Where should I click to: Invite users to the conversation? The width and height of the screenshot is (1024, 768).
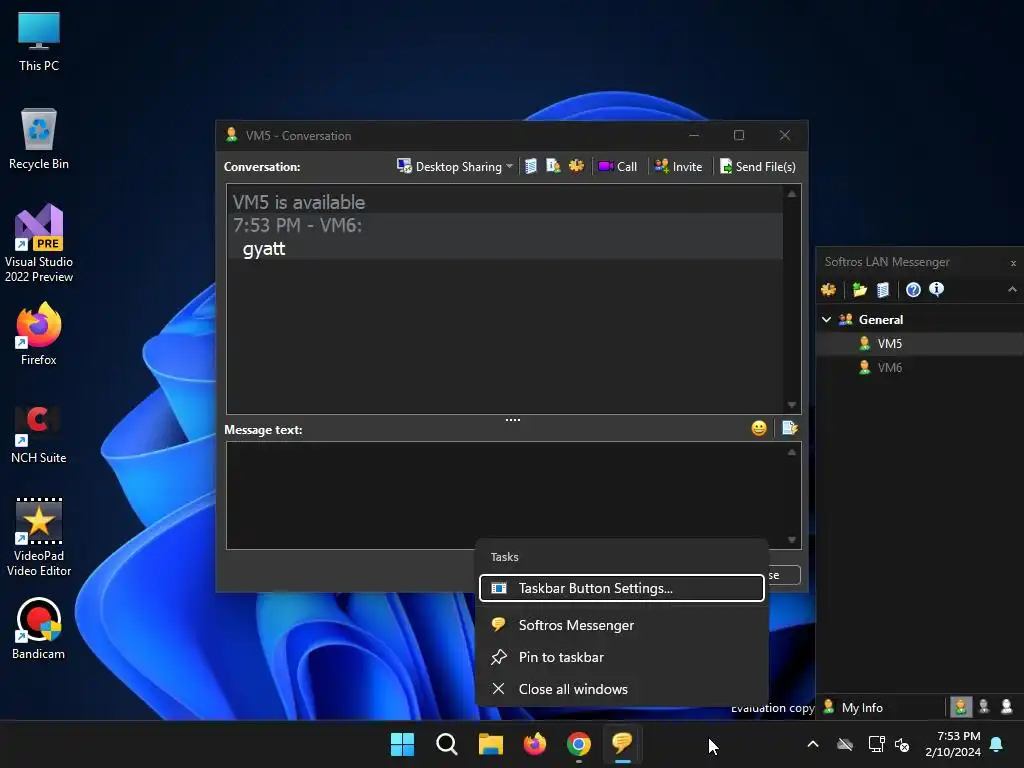(678, 167)
